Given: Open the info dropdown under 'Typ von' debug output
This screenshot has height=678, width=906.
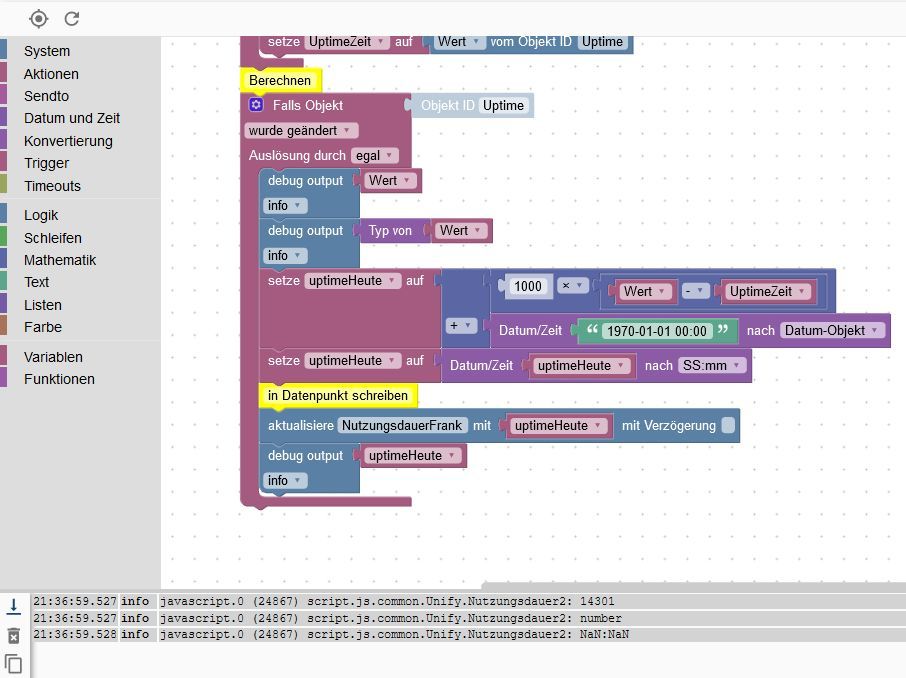Looking at the screenshot, I should click(285, 255).
